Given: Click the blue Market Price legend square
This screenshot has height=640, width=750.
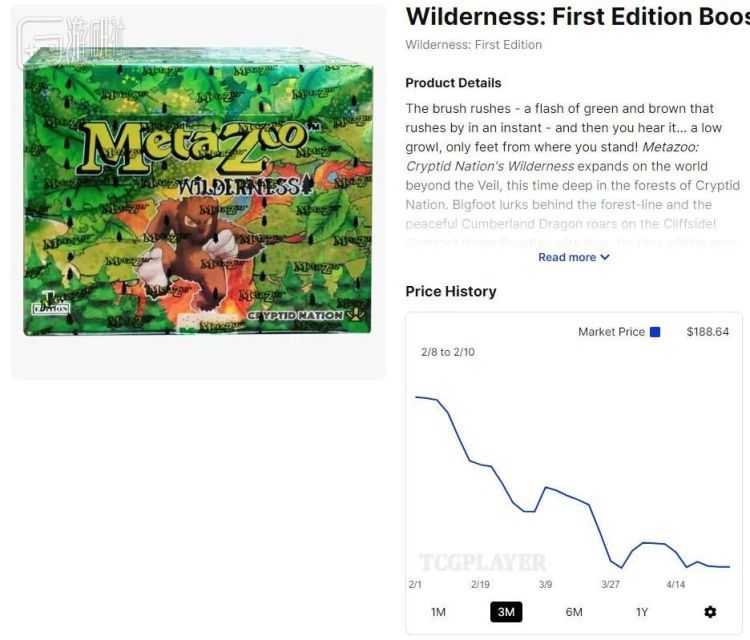Looking at the screenshot, I should [x=655, y=332].
